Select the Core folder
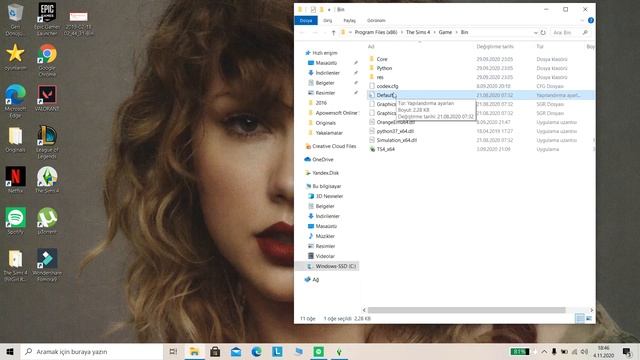Viewport: 640px width, 360px height. pos(382,59)
